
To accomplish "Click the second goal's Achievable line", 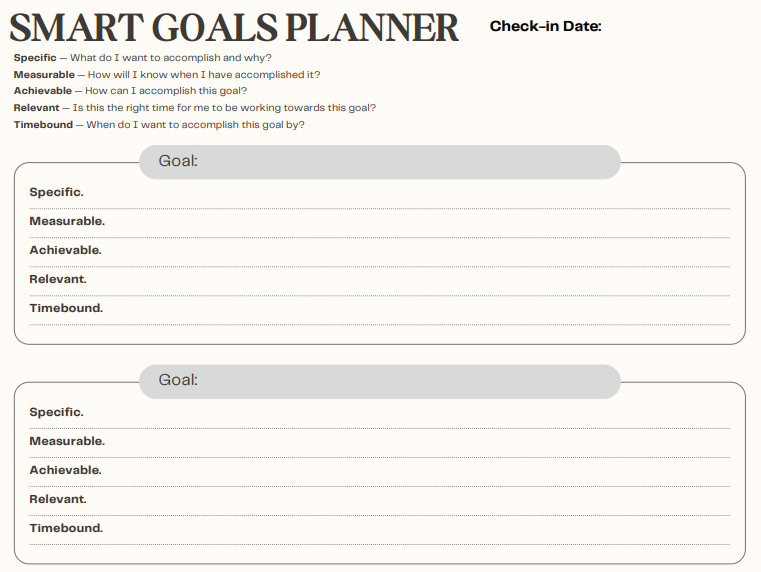I will 380,473.
